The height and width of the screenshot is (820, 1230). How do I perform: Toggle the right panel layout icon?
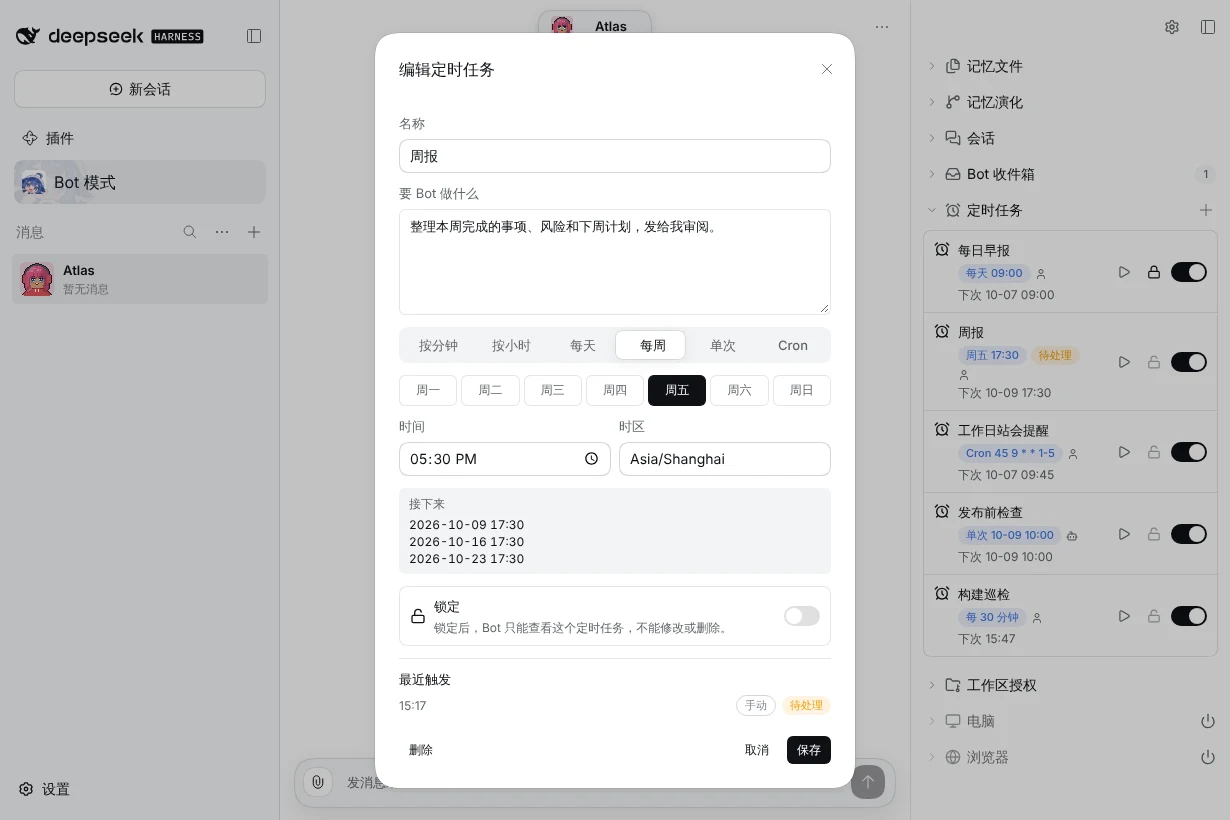[1208, 27]
